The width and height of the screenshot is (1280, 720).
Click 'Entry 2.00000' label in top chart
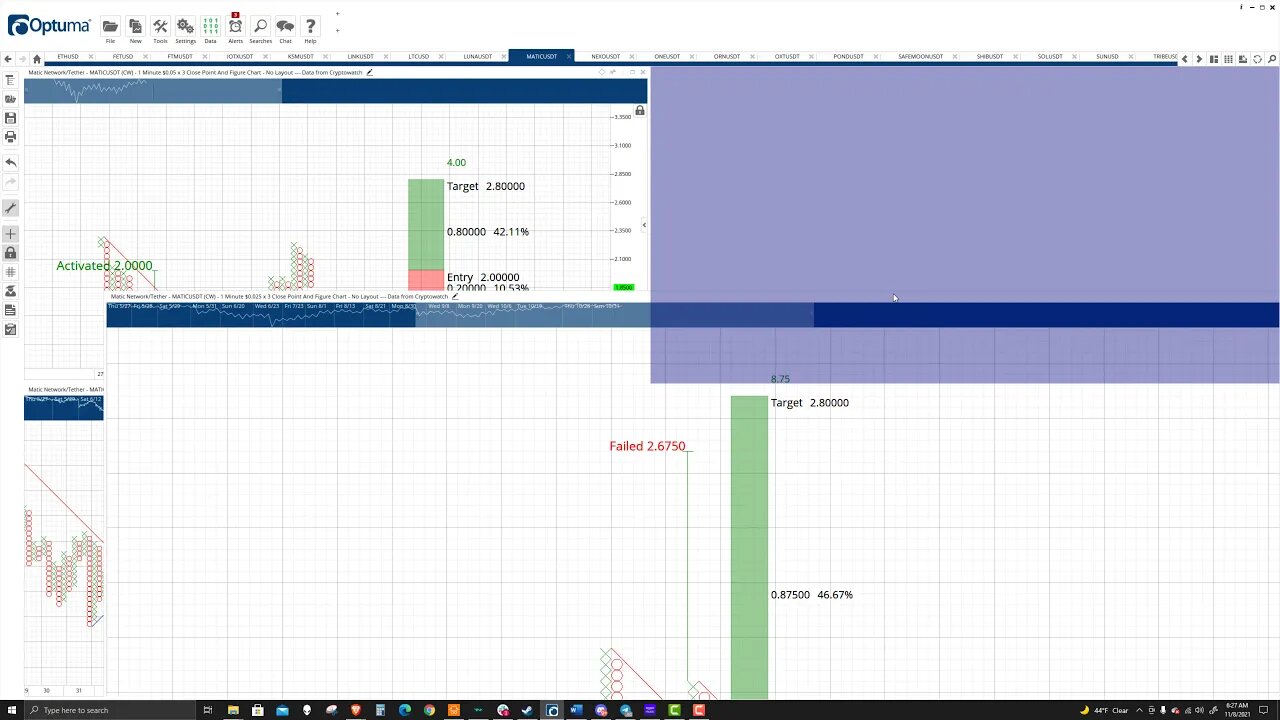coord(483,277)
